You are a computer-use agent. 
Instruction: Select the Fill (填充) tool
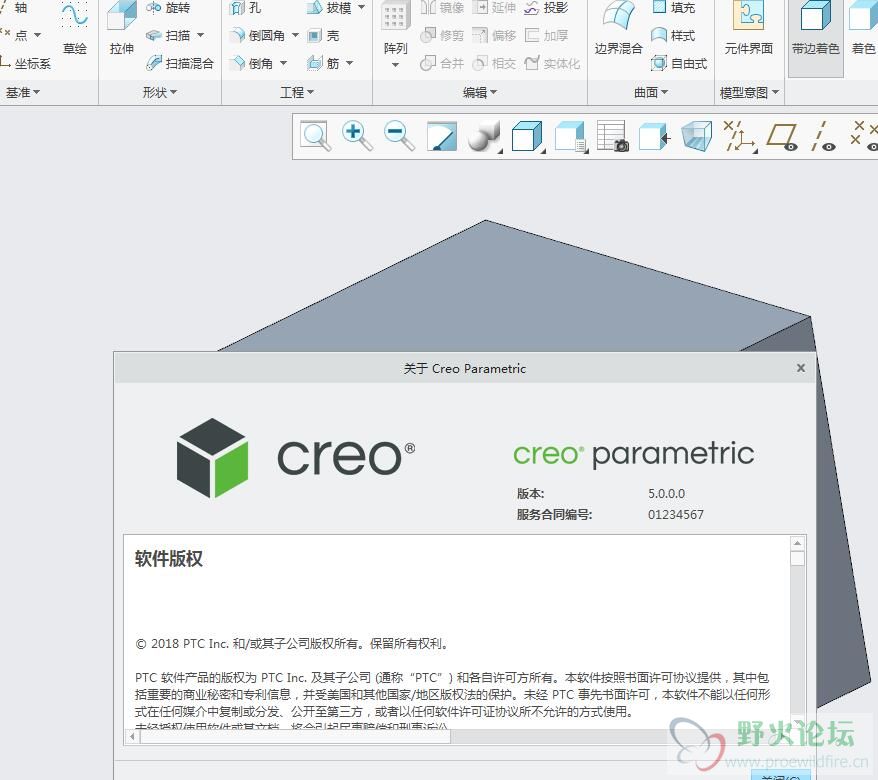tap(674, 8)
